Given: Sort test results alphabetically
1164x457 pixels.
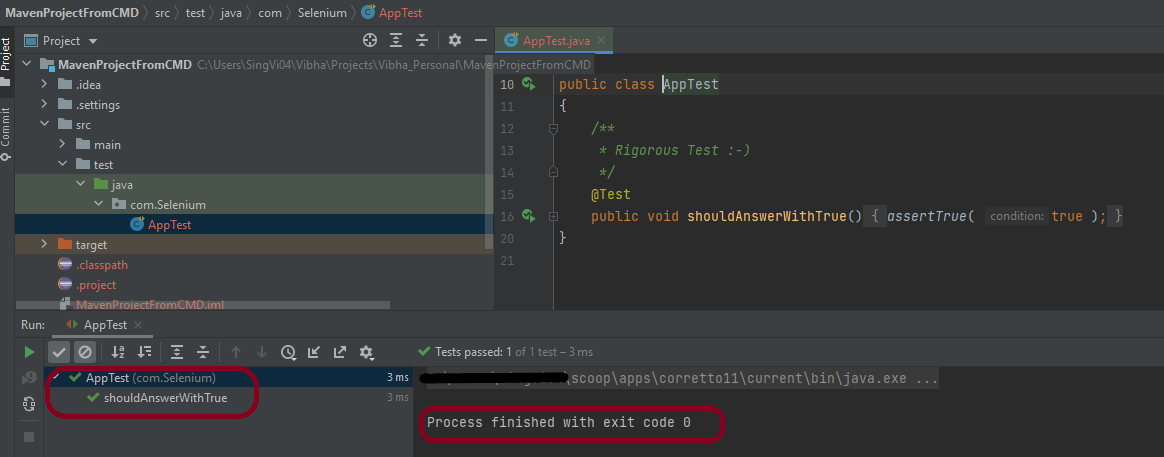Looking at the screenshot, I should 118,352.
